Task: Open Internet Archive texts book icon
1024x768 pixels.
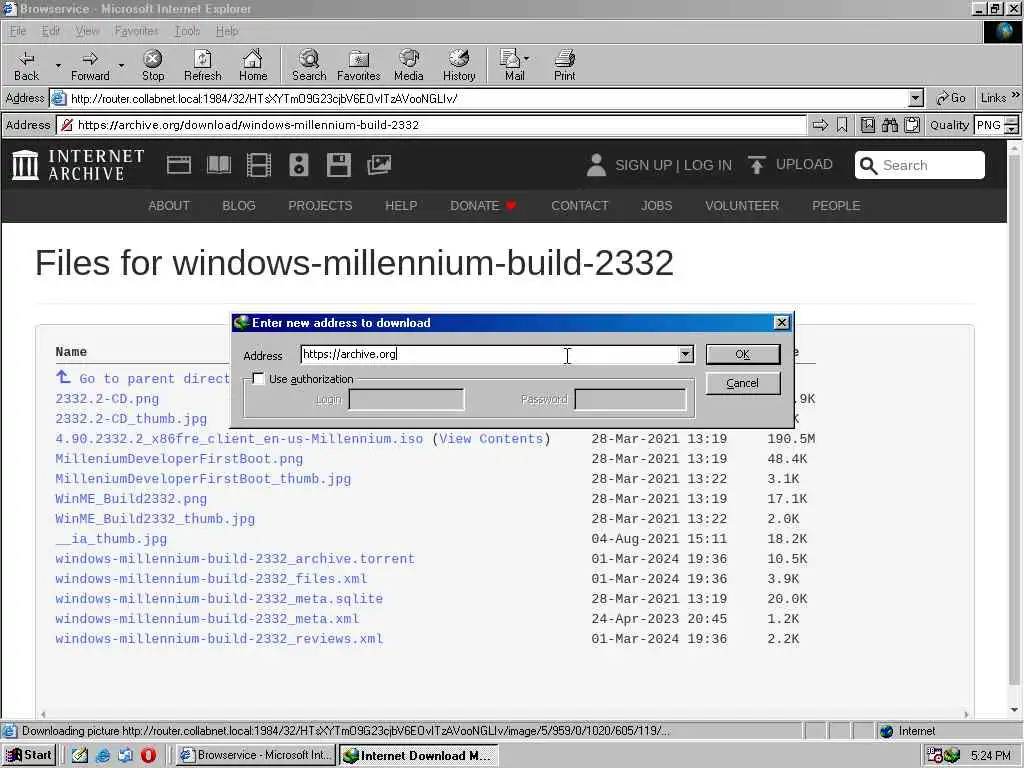Action: pos(219,165)
